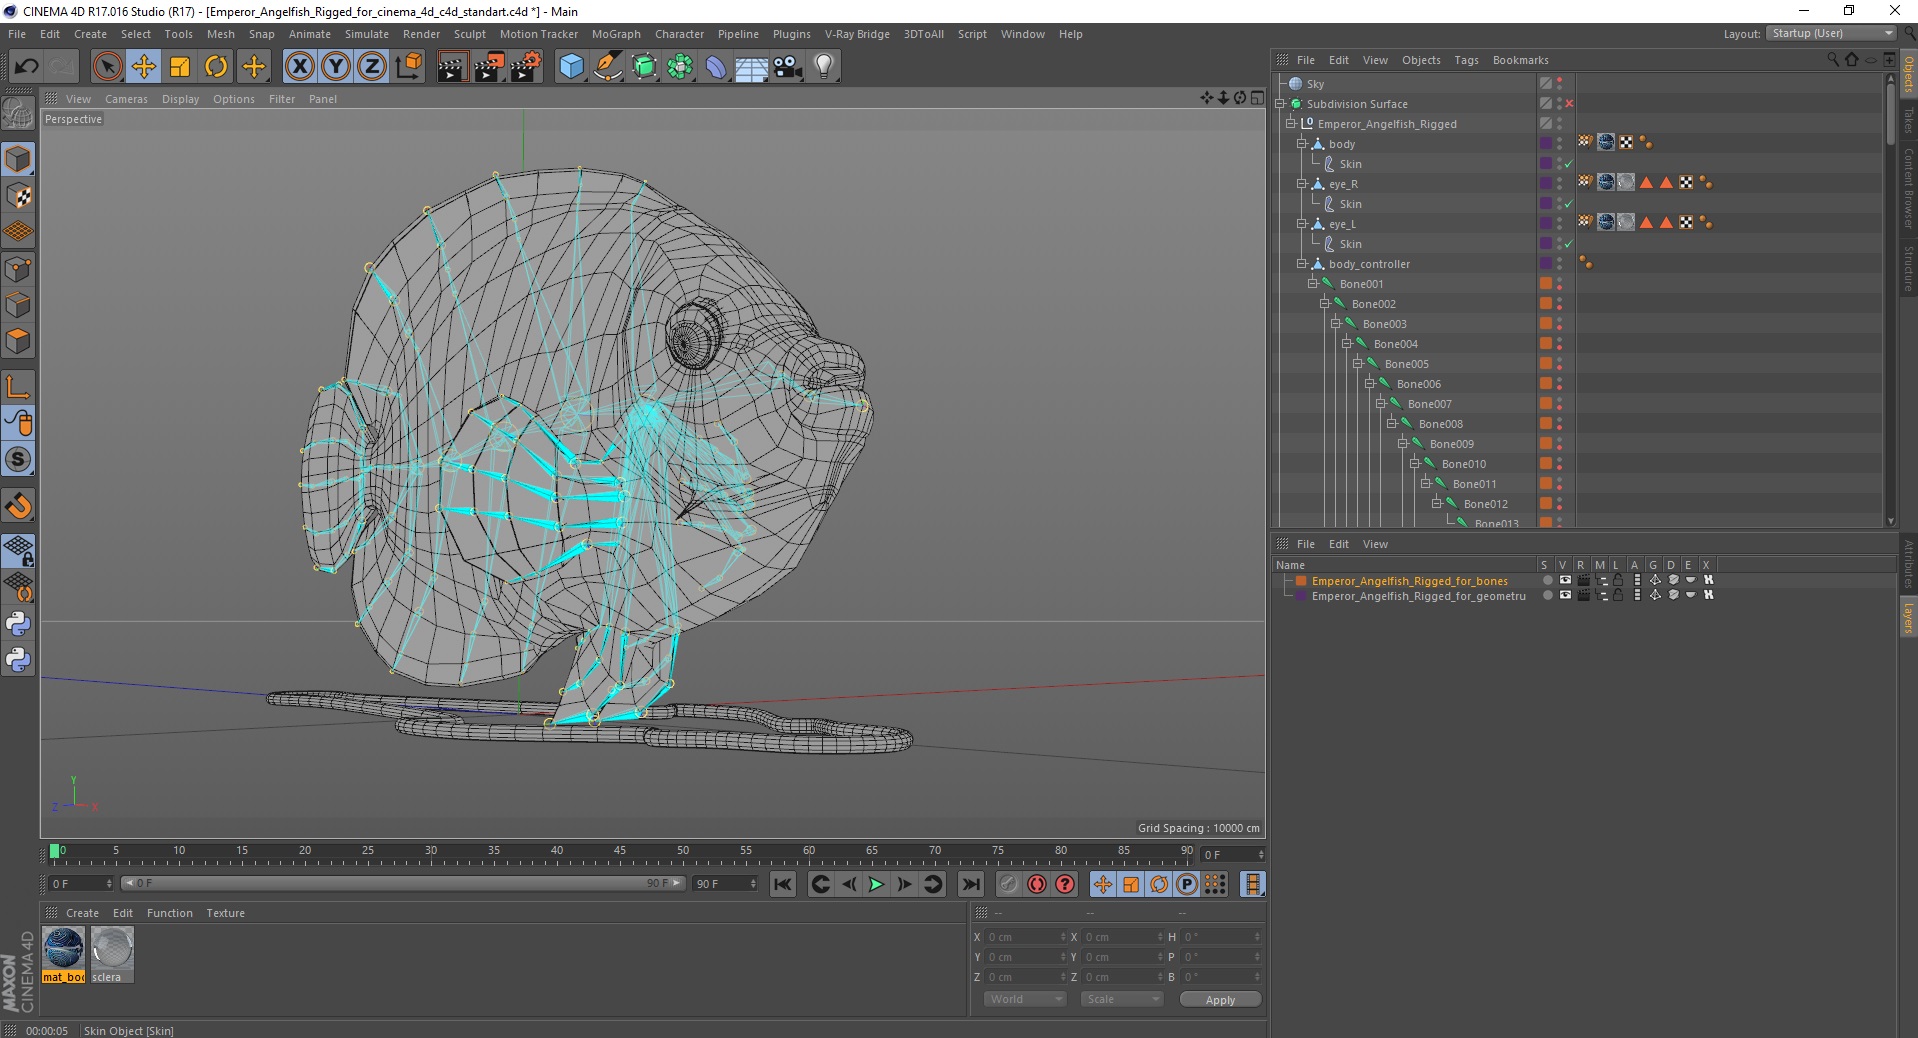Open the Simulate menu
This screenshot has width=1918, height=1038.
click(367, 34)
